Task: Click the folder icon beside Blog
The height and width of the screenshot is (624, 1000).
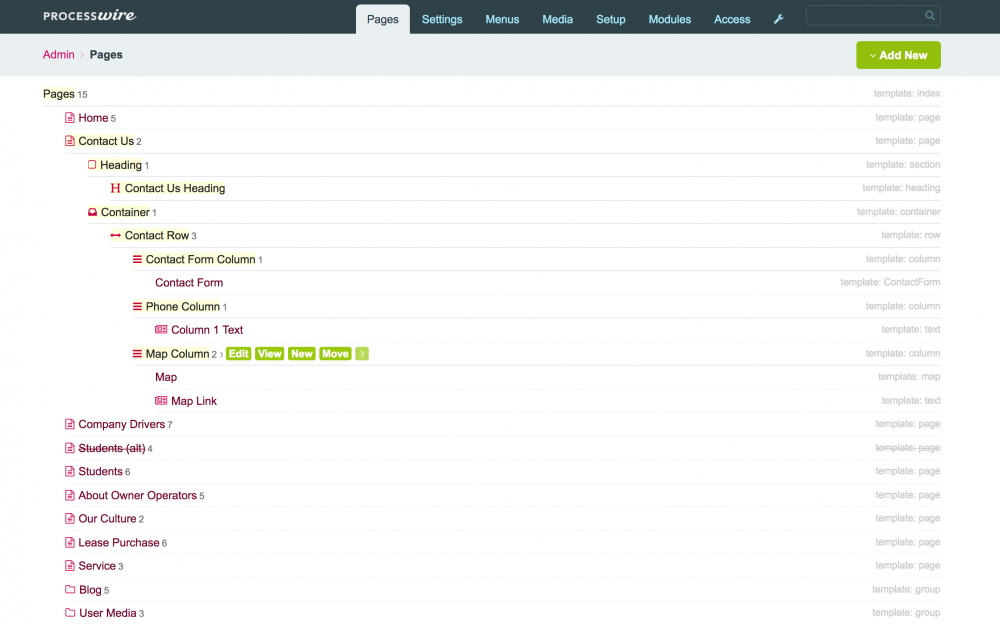Action: click(70, 590)
